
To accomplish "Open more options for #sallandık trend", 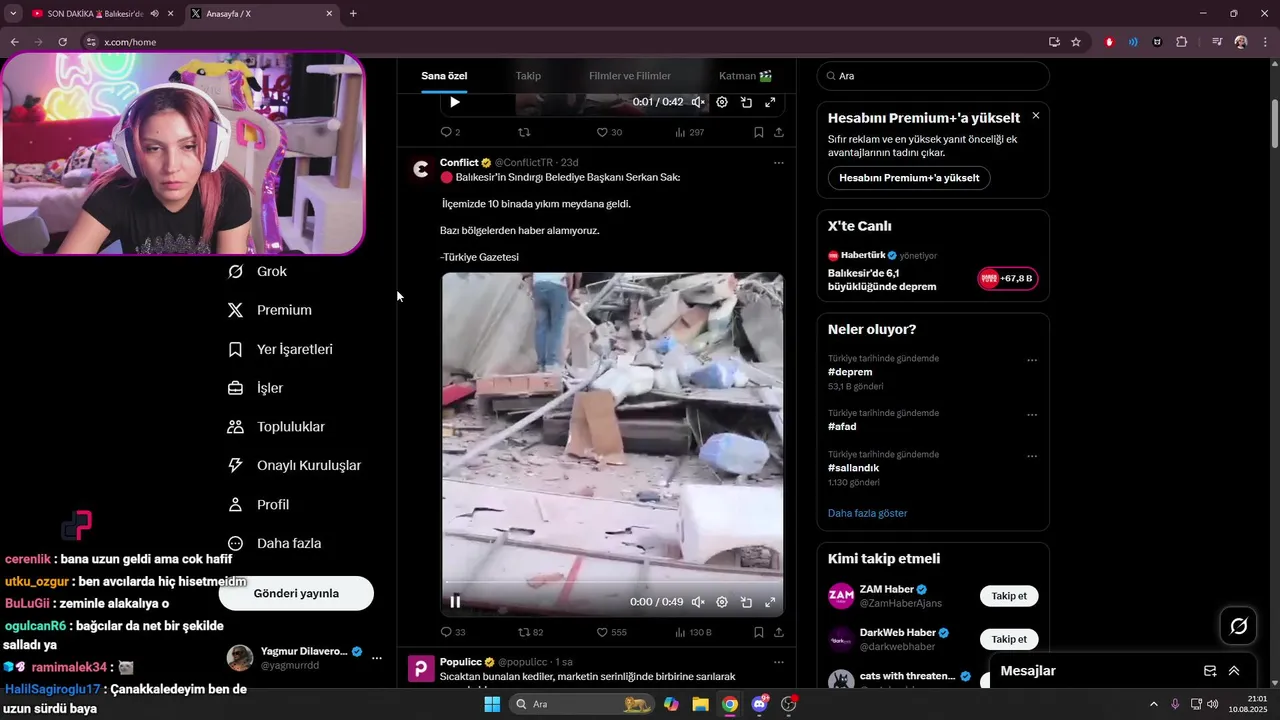I will [x=1032, y=456].
